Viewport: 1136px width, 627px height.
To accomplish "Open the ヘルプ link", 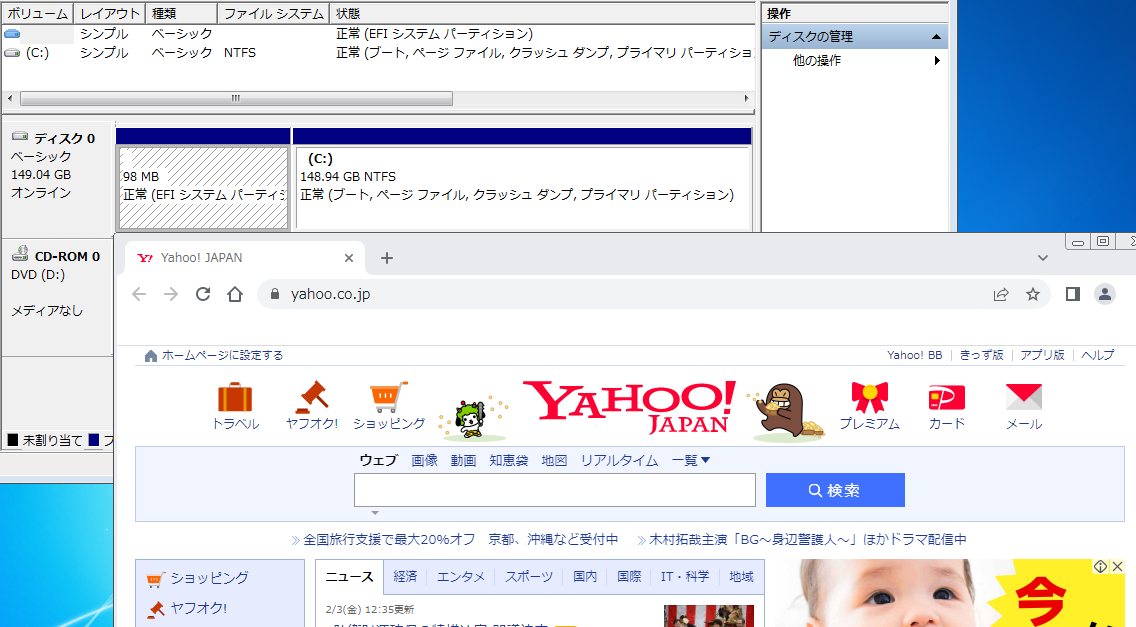I will point(1098,355).
